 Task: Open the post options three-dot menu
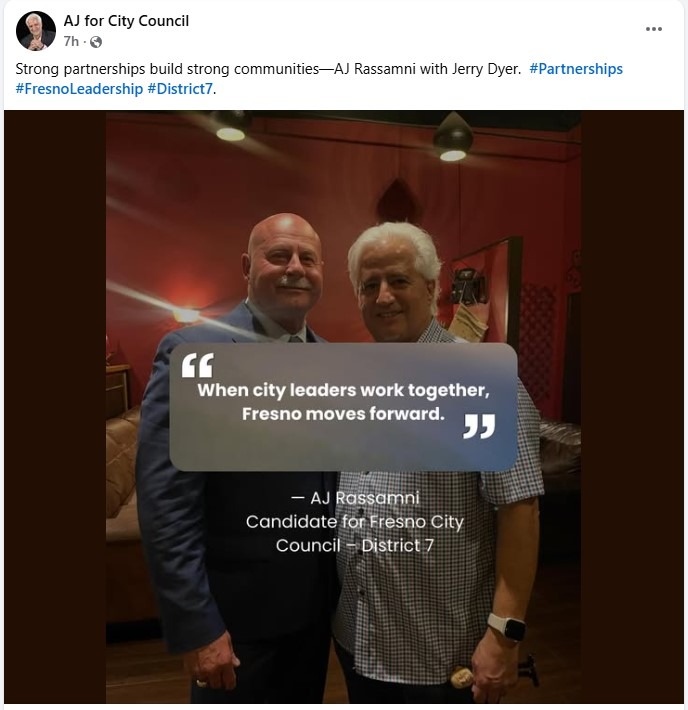pos(654,29)
